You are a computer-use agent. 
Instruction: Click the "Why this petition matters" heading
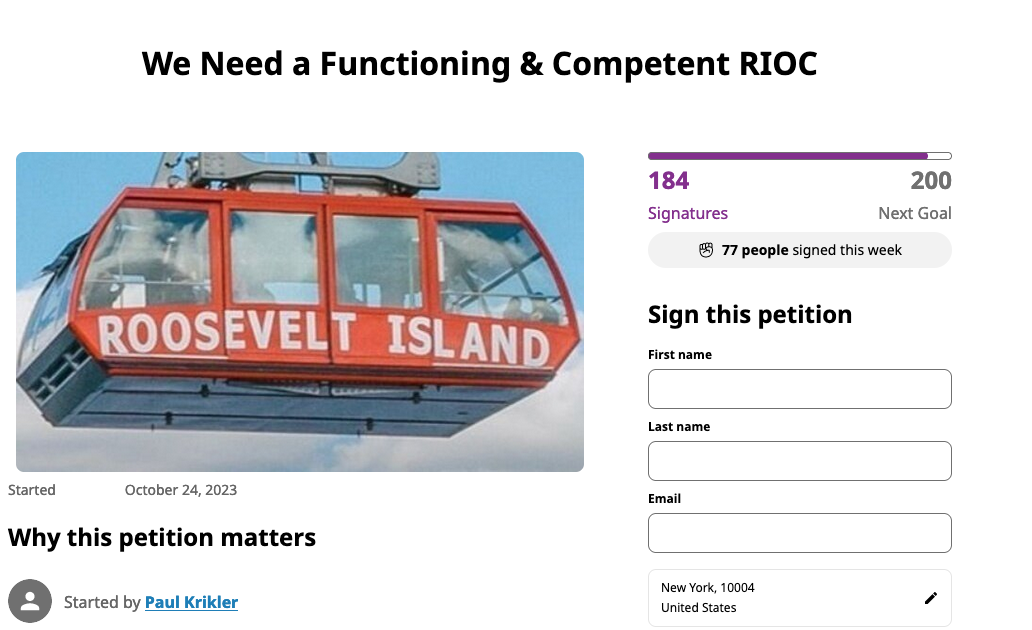tap(162, 538)
